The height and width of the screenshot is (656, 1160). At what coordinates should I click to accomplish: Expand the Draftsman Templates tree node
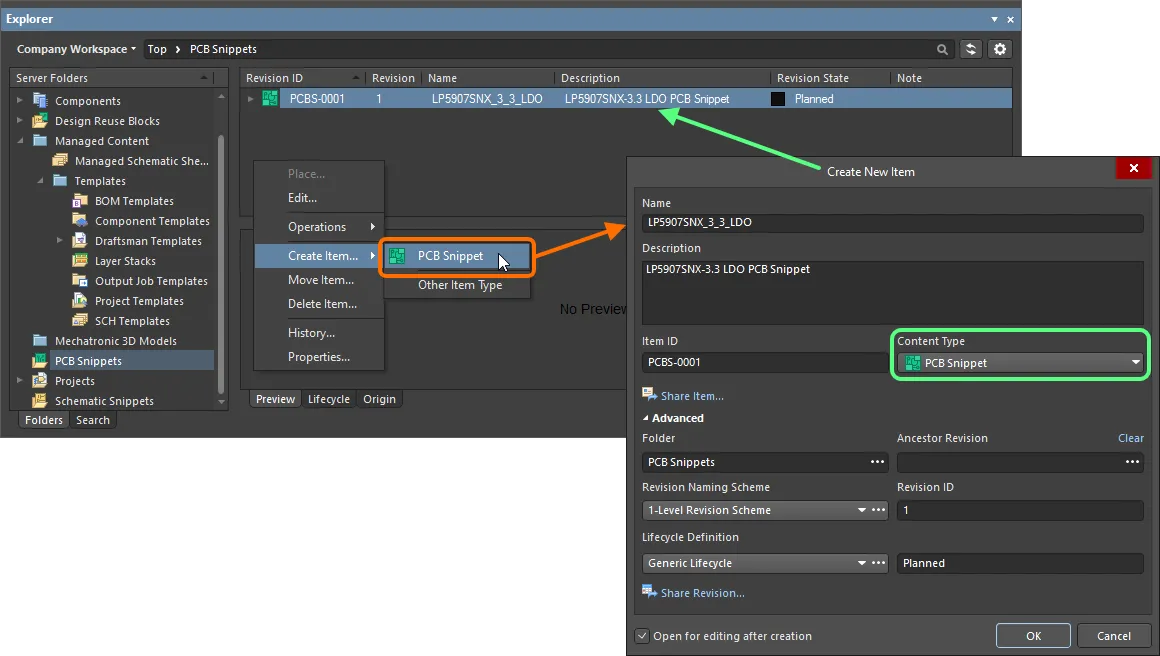(60, 240)
